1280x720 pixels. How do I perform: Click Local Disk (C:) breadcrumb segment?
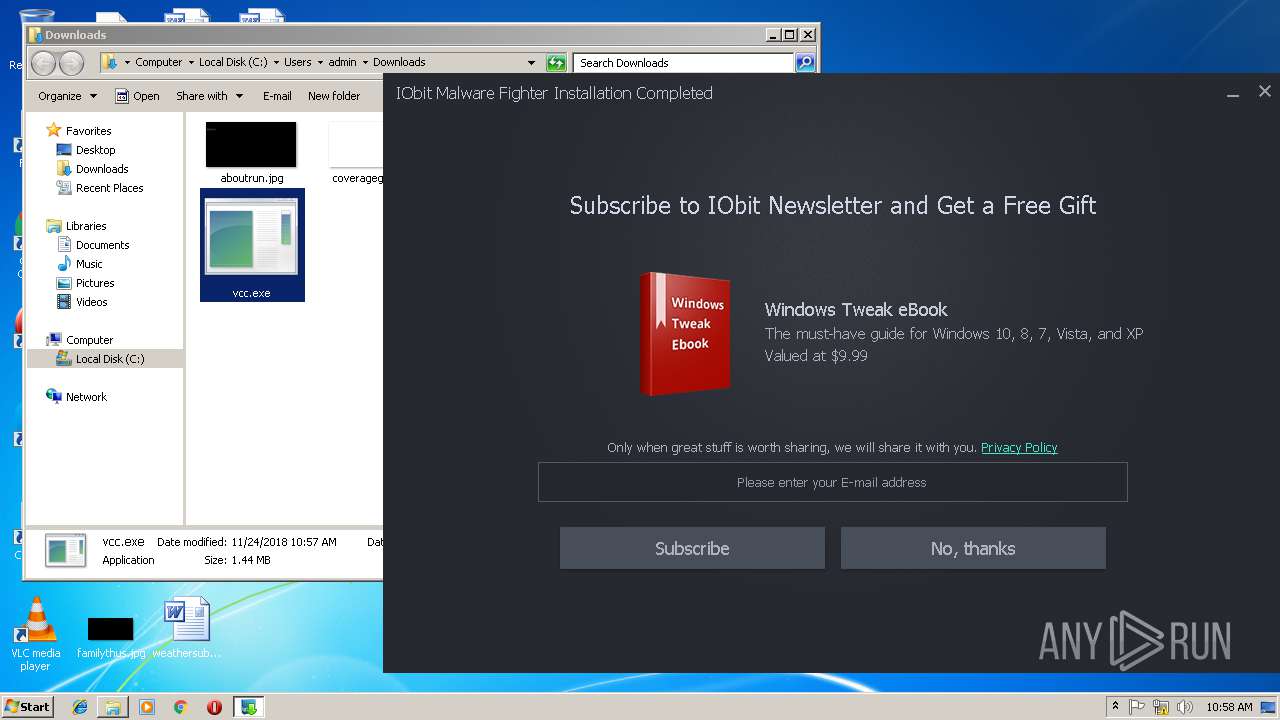point(233,62)
